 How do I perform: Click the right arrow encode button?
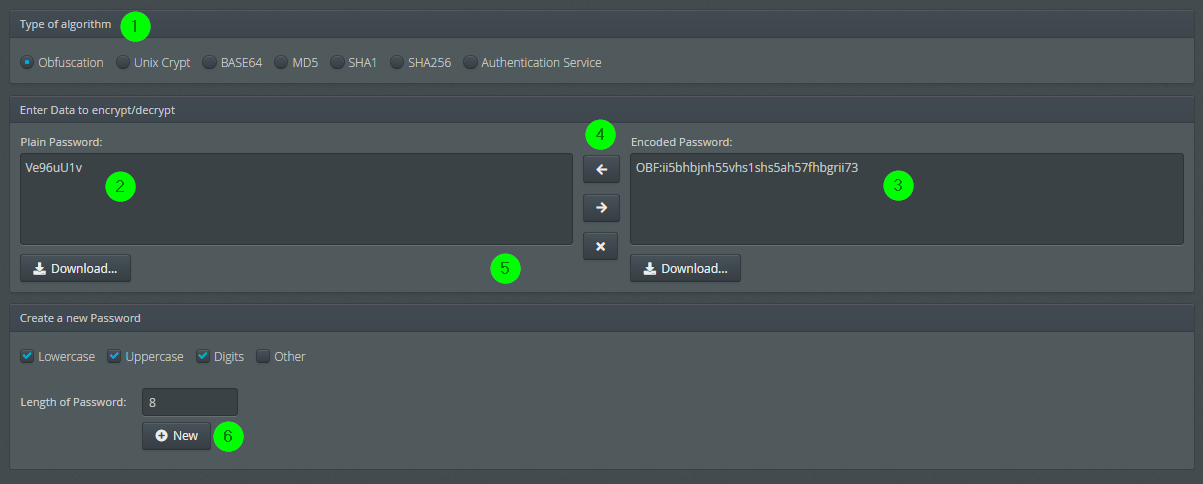[601, 207]
